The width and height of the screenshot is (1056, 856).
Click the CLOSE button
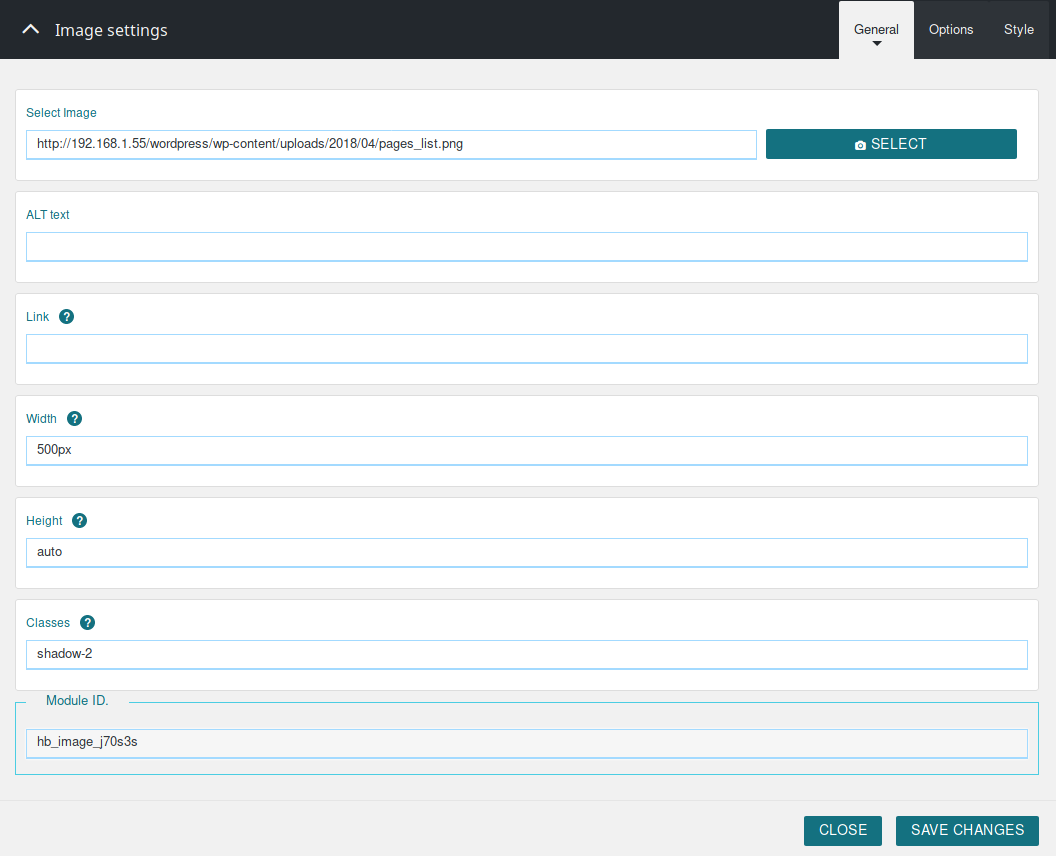[x=842, y=830]
